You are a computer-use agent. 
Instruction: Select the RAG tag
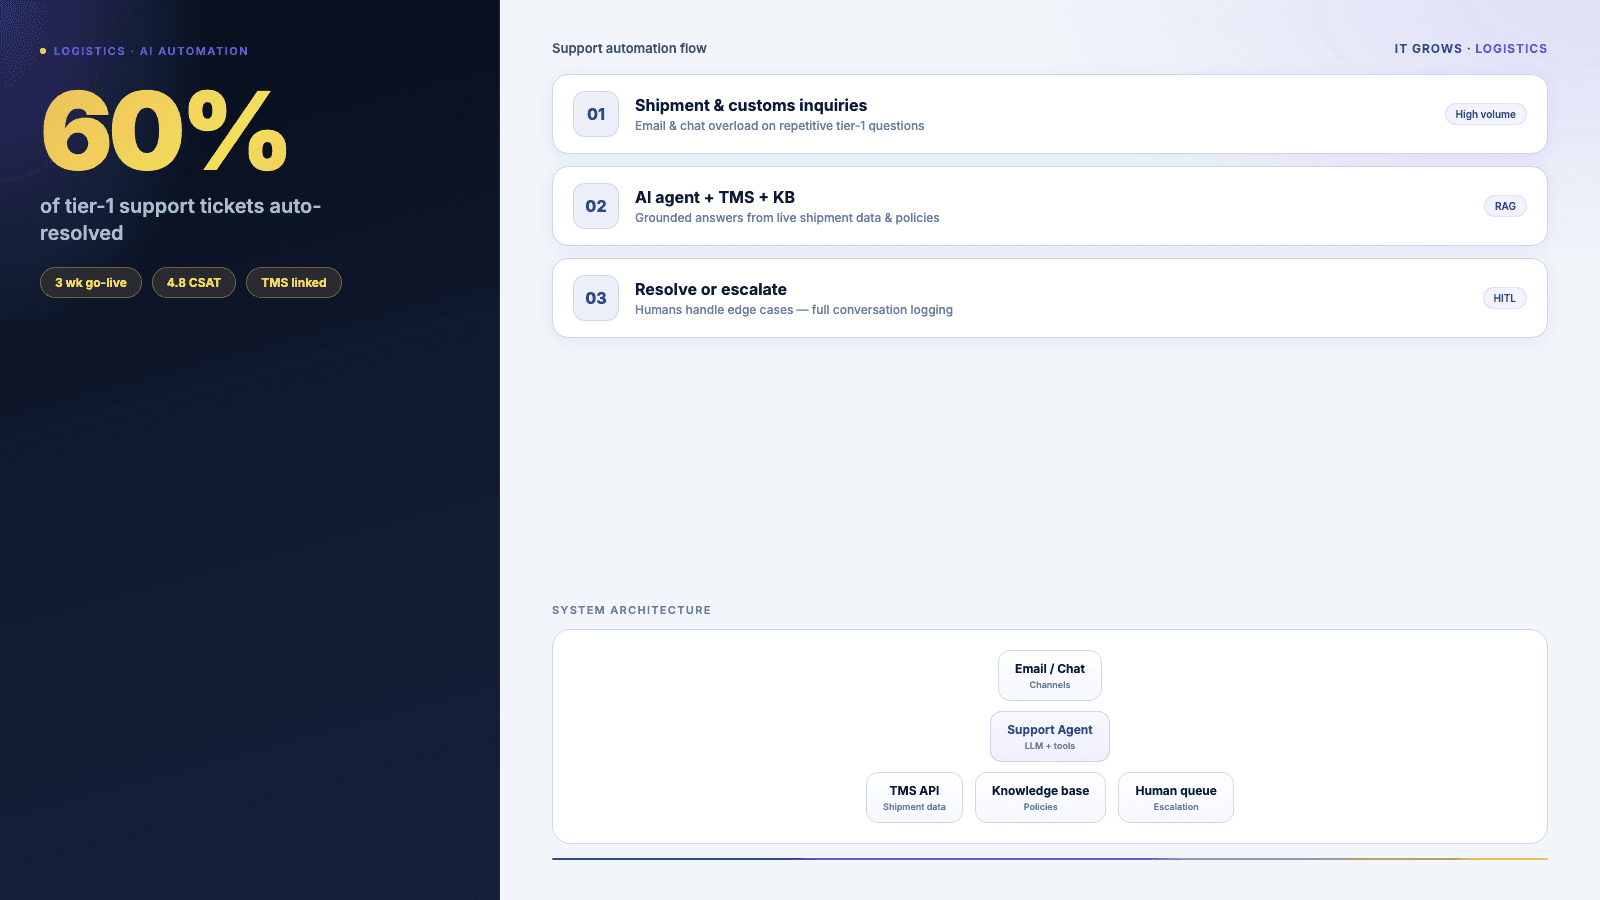[x=1505, y=206]
